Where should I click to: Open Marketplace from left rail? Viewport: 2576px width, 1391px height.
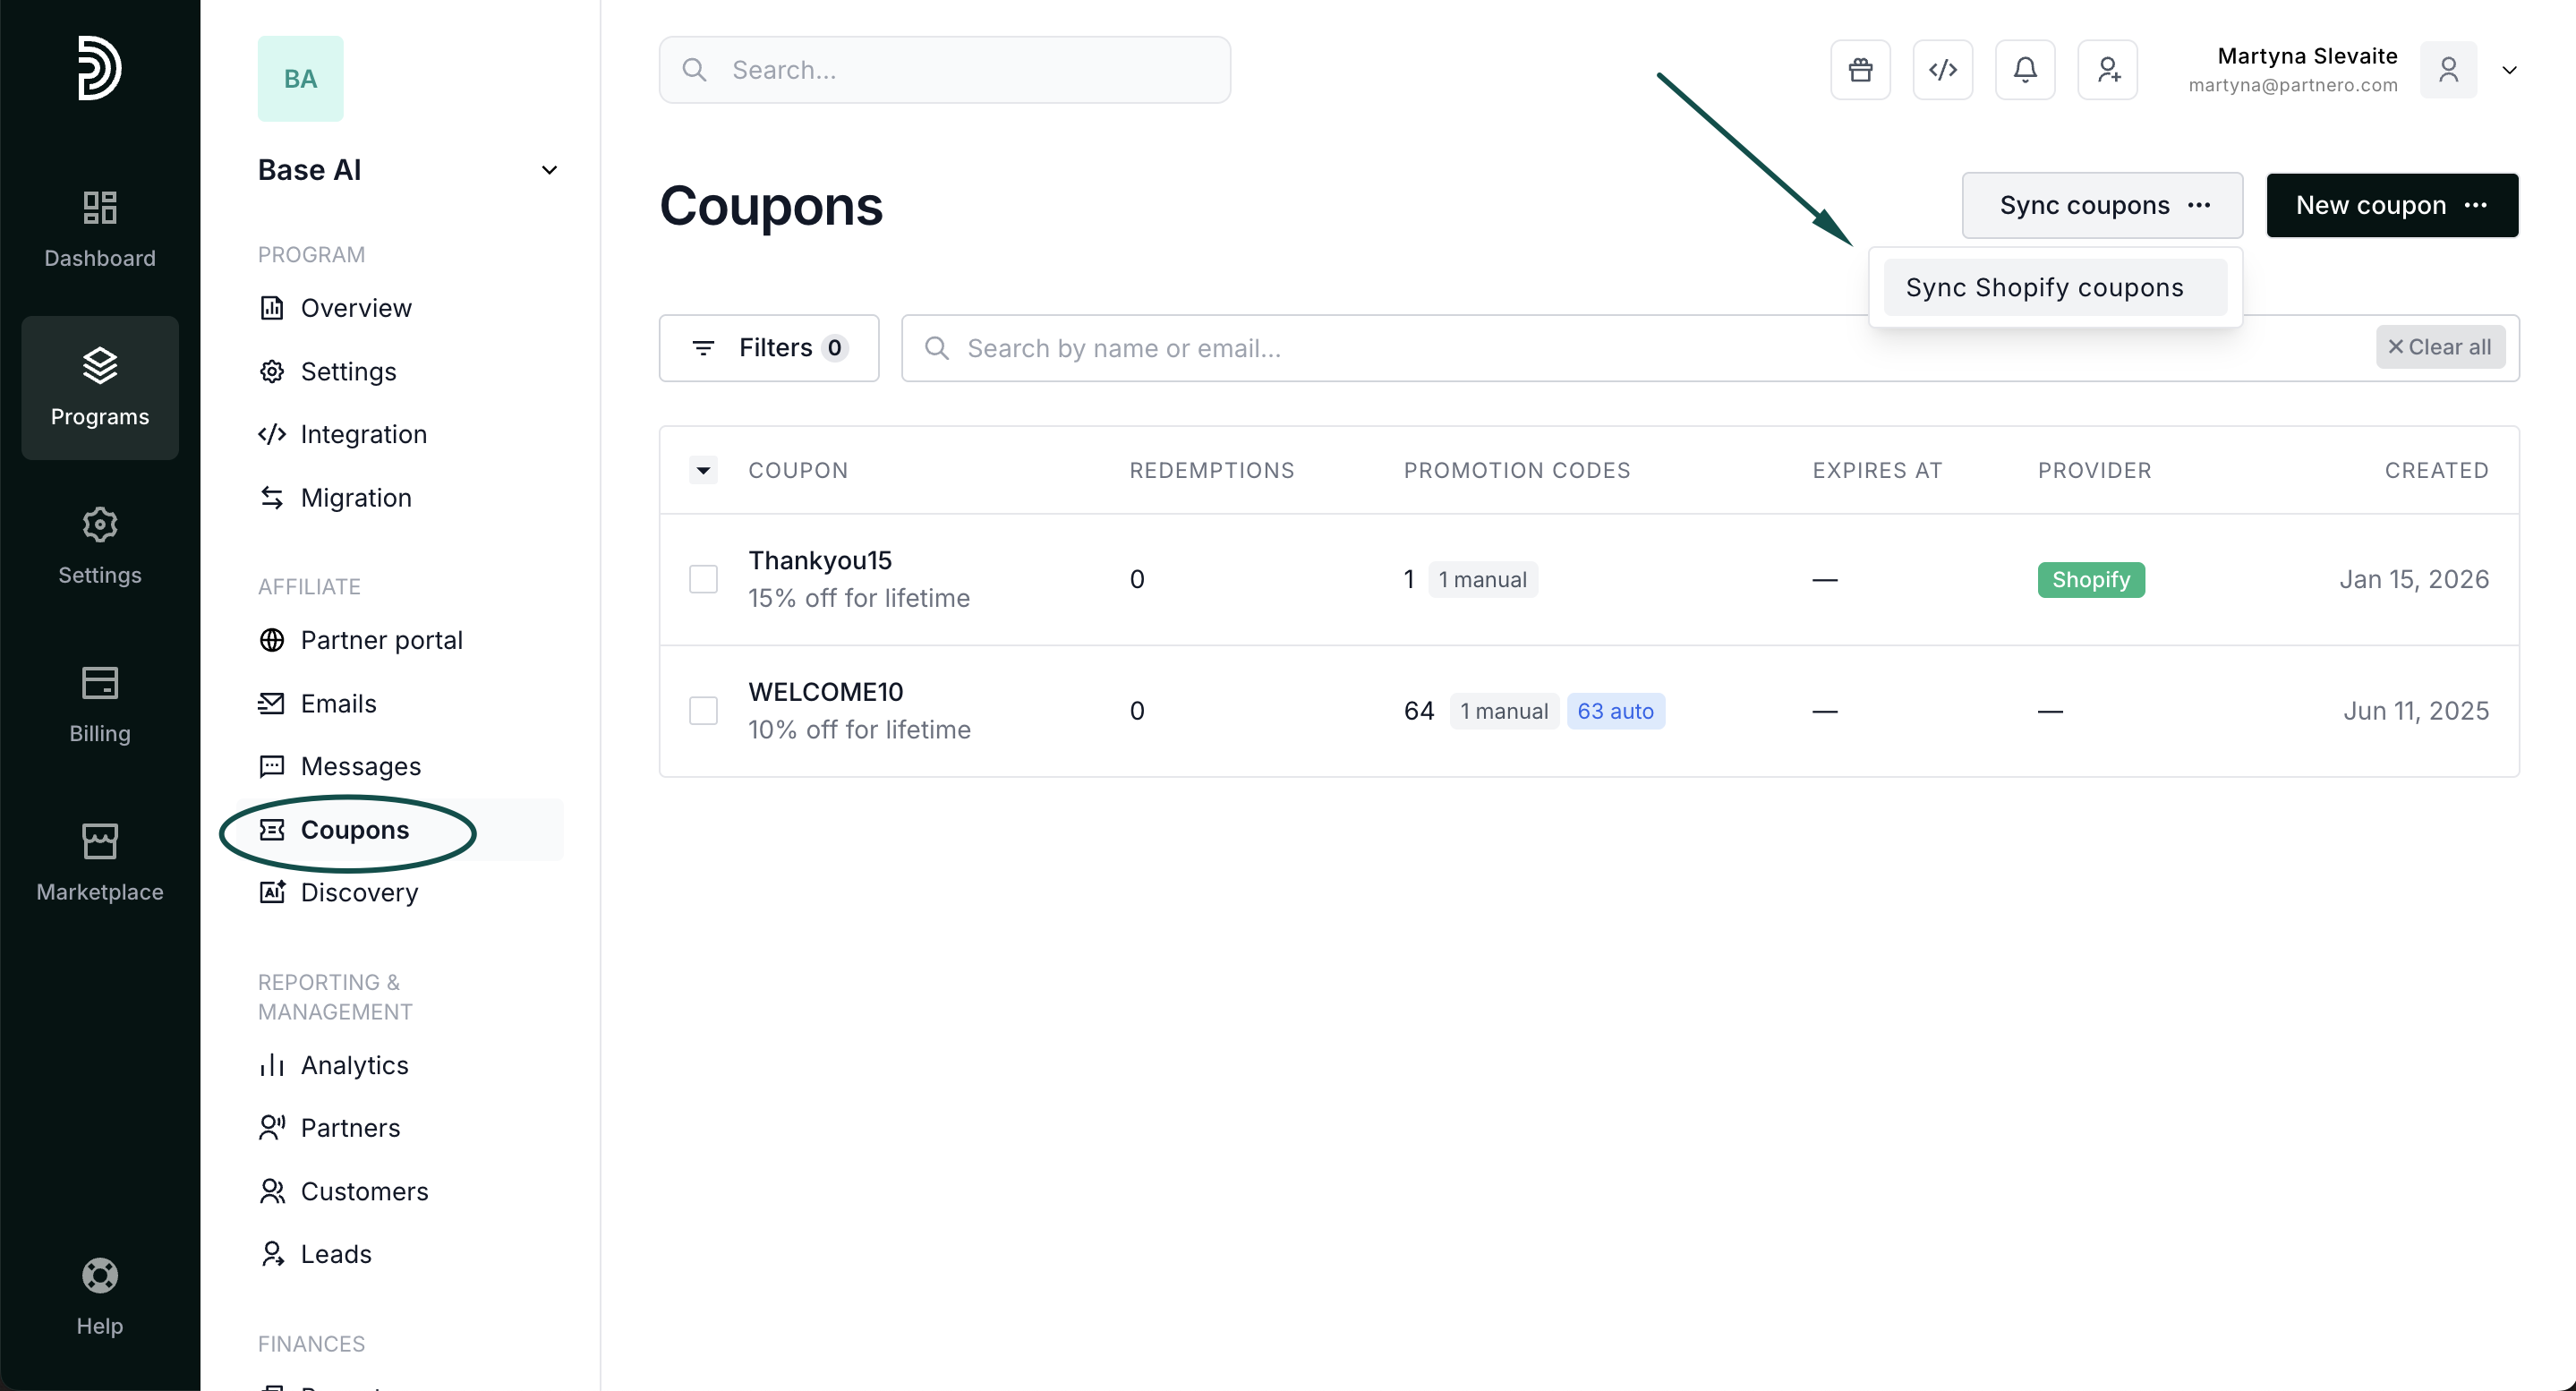click(x=100, y=863)
